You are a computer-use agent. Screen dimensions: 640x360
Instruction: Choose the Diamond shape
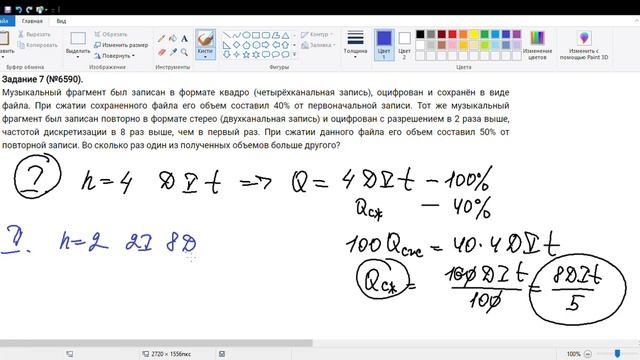pos(236,45)
